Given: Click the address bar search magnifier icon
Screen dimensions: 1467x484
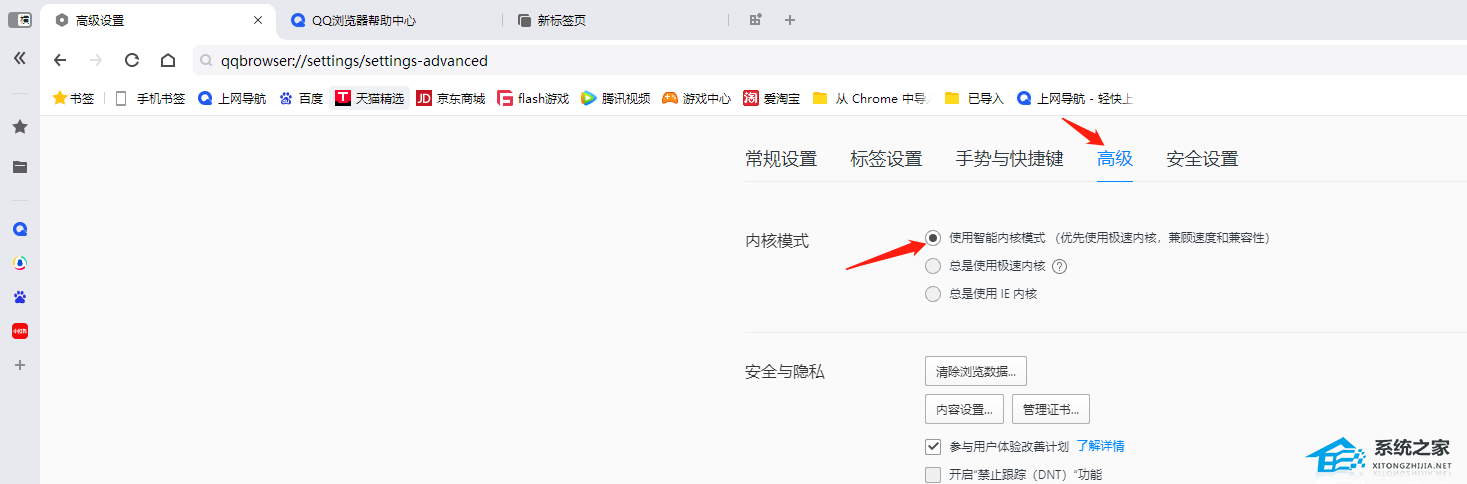Looking at the screenshot, I should pyautogui.click(x=205, y=61).
